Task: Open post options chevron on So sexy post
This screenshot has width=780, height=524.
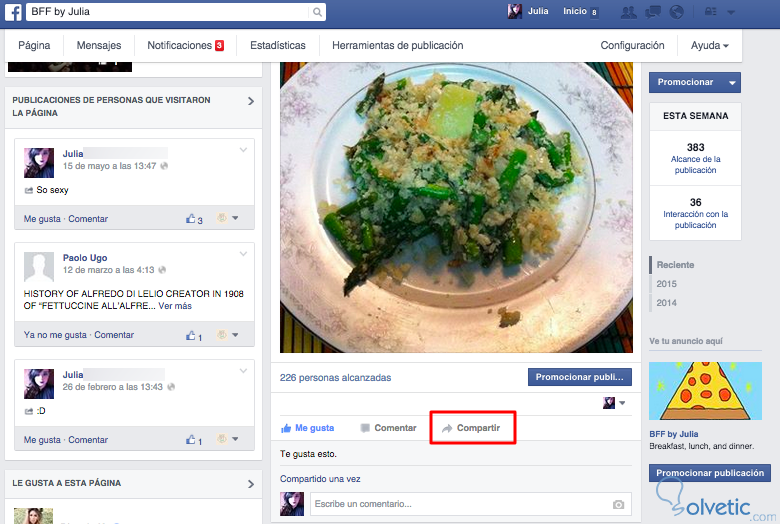Action: [243, 150]
